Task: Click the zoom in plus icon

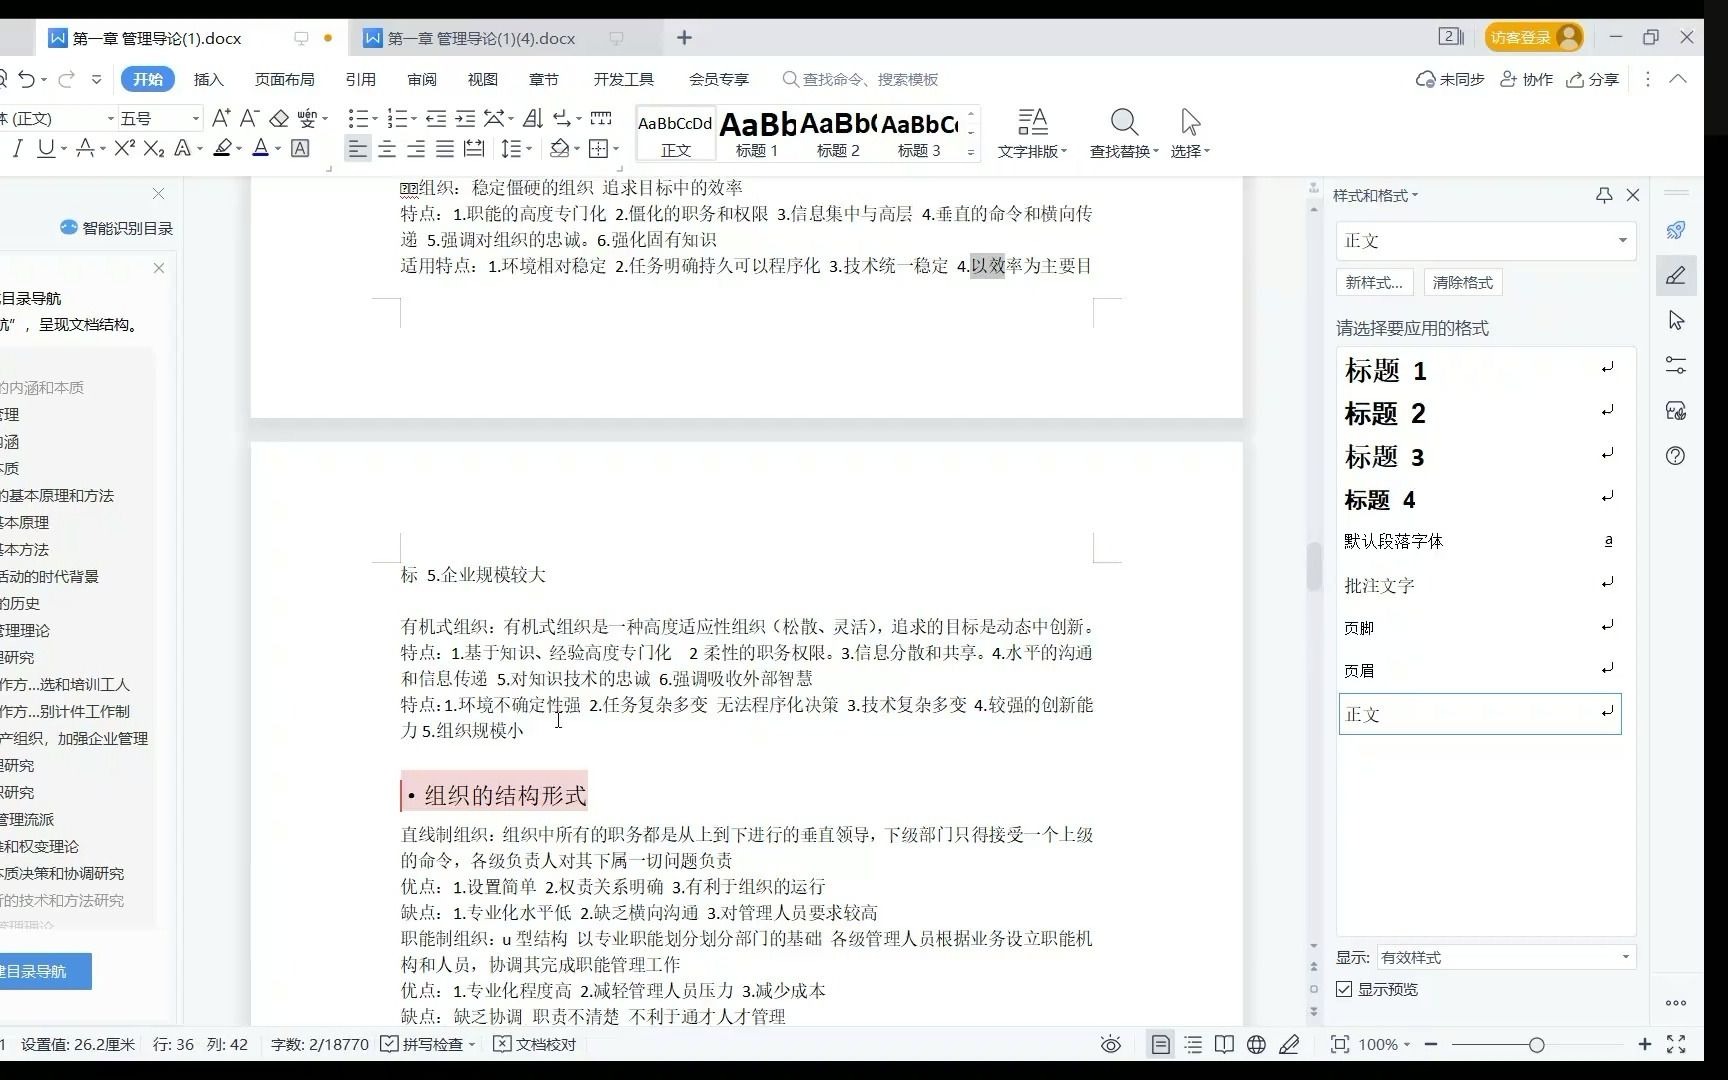Action: (x=1645, y=1044)
